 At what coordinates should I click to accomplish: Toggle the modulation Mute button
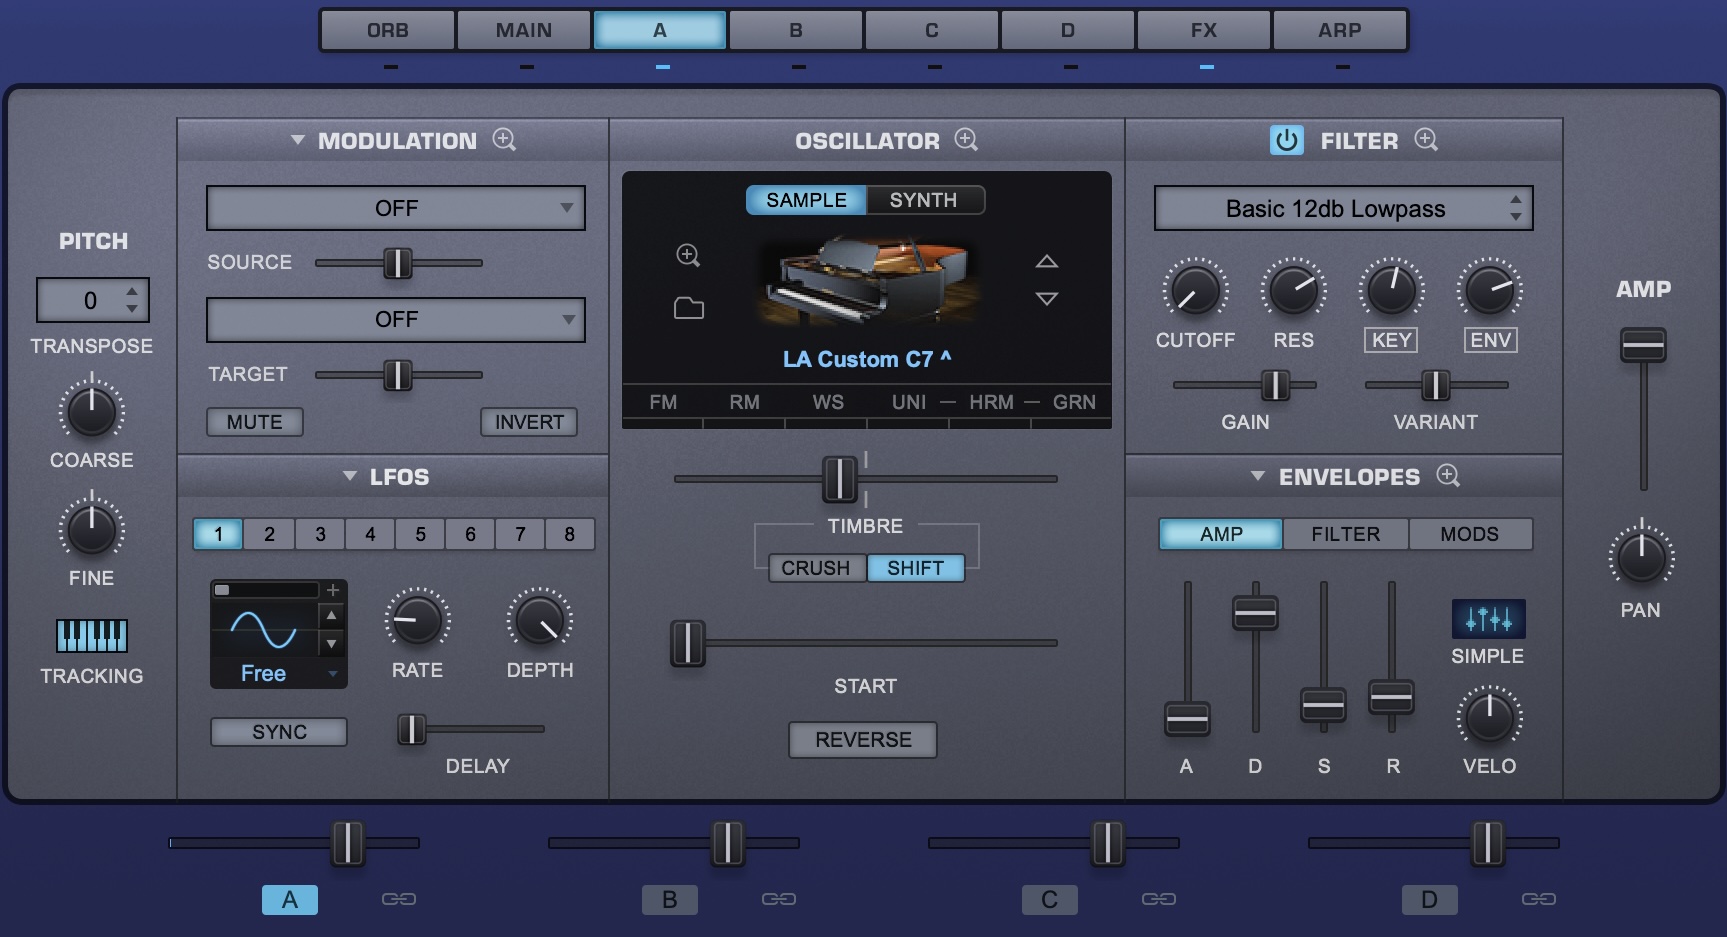[x=255, y=422]
